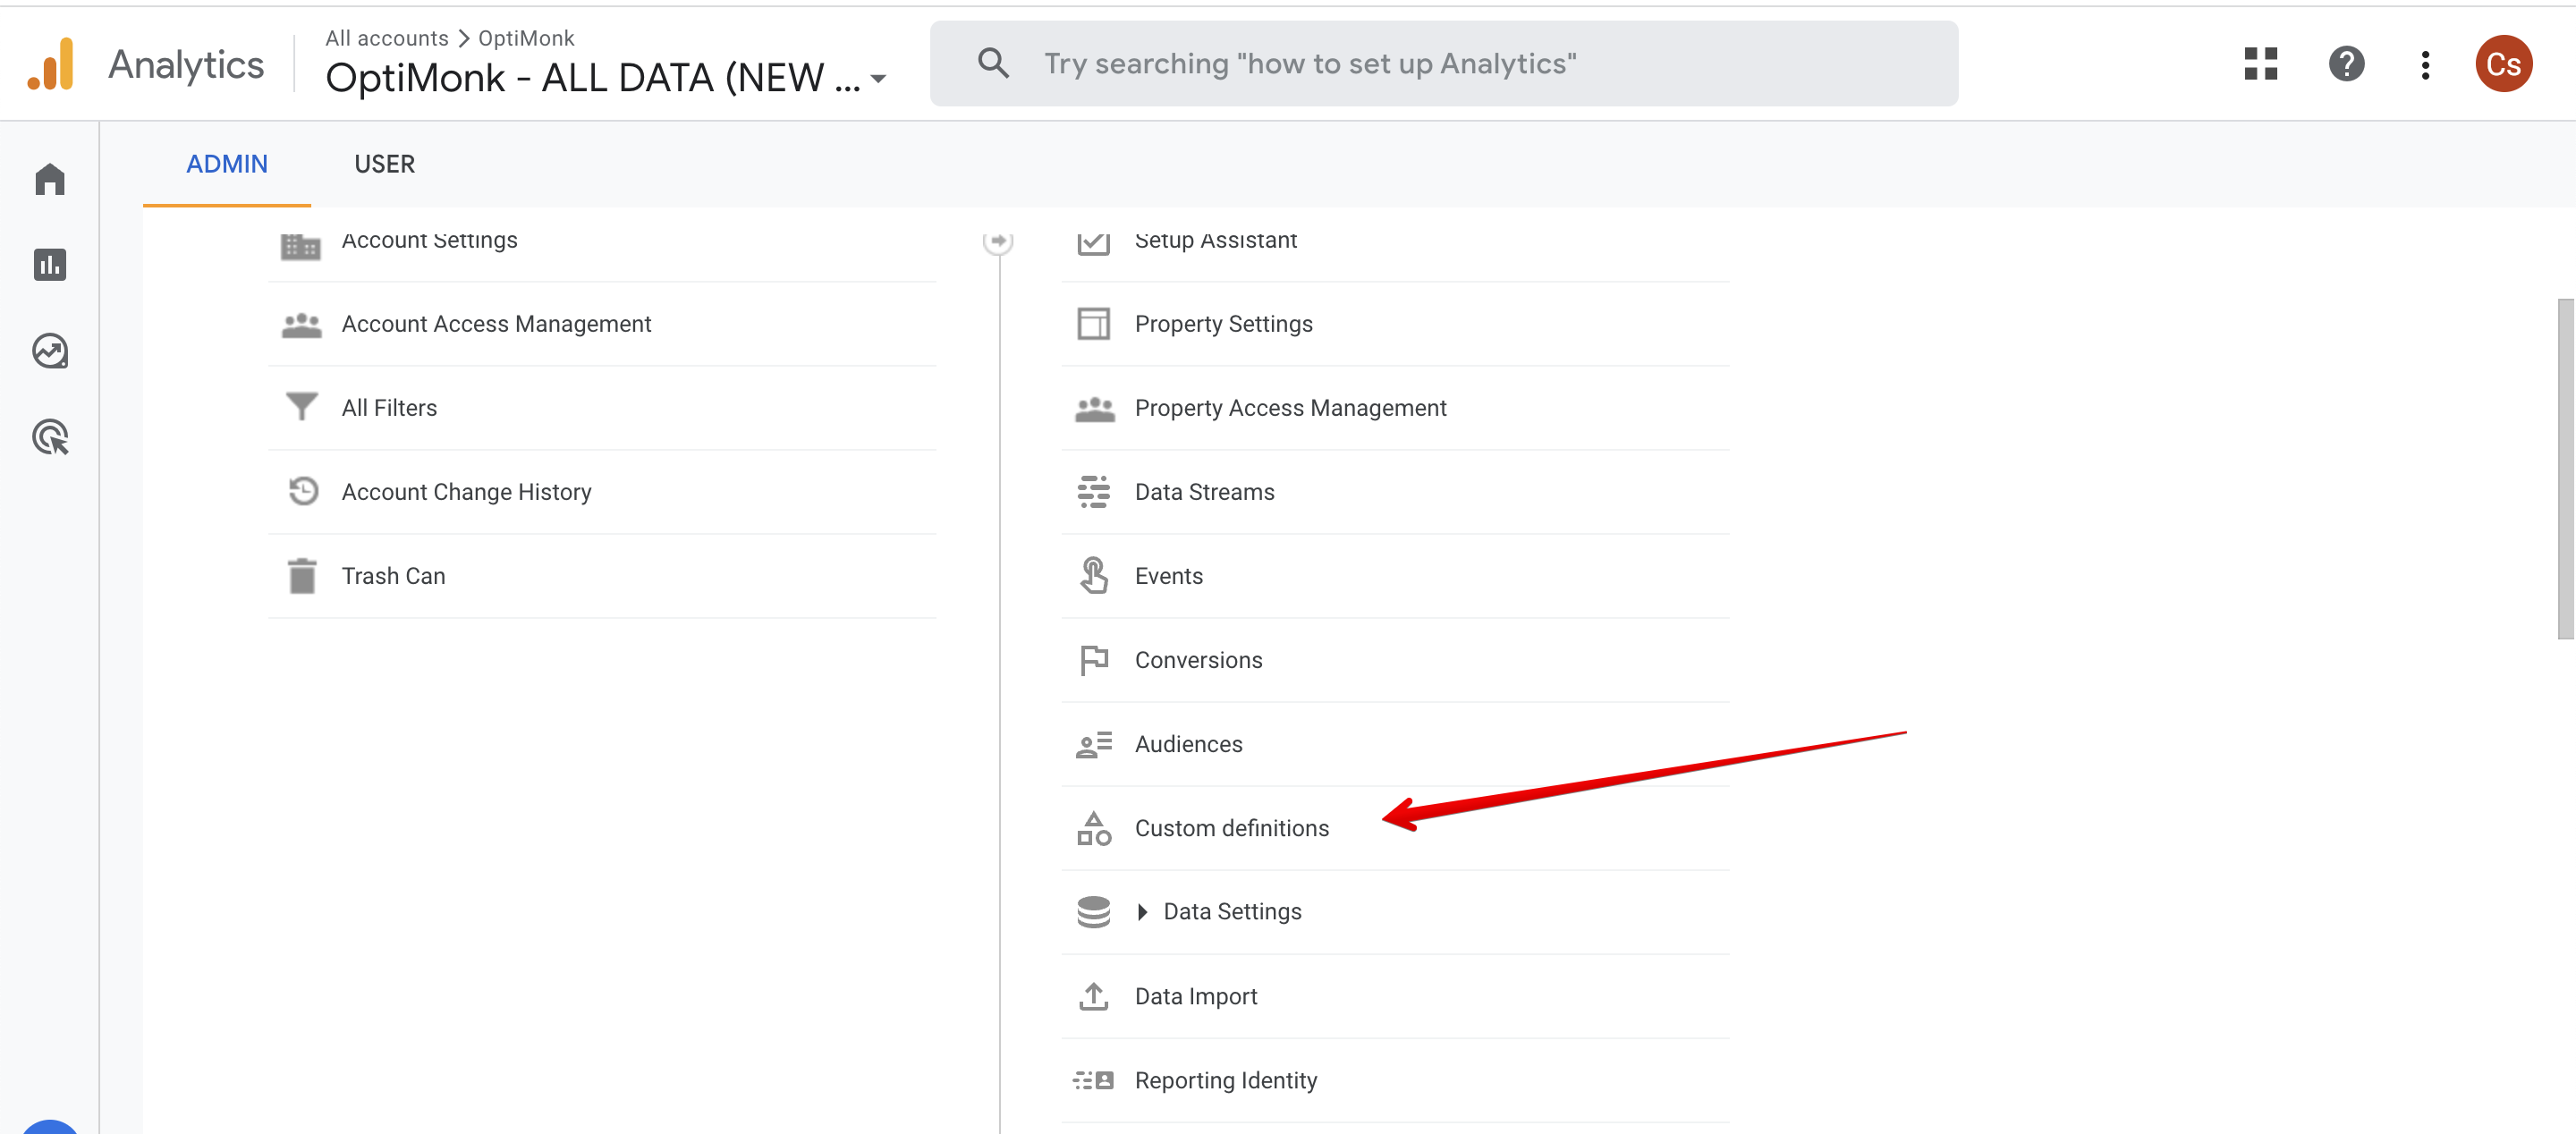Click the Analytics product name

point(186,64)
